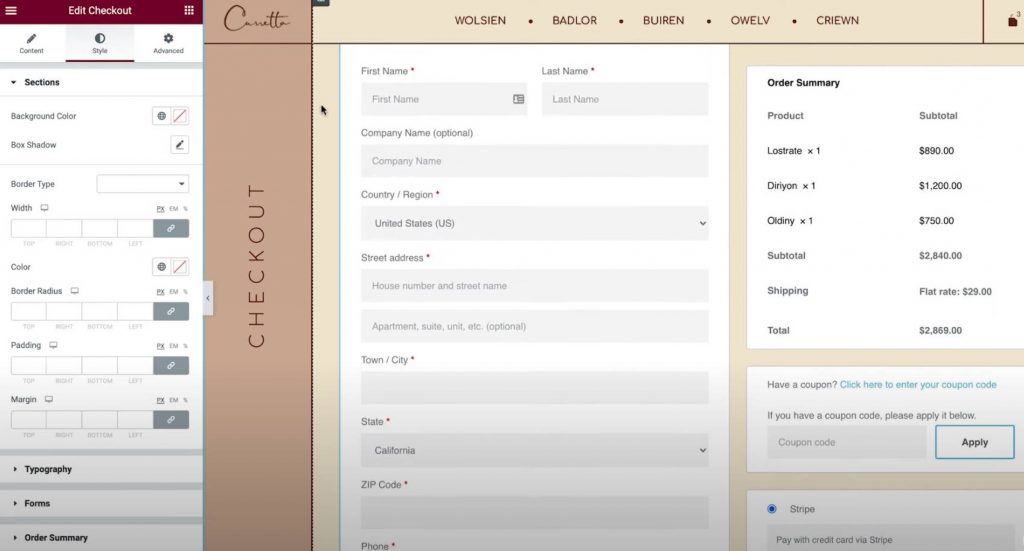This screenshot has width=1024, height=551.
Task: Open the State dropdown showing California
Action: (534, 450)
